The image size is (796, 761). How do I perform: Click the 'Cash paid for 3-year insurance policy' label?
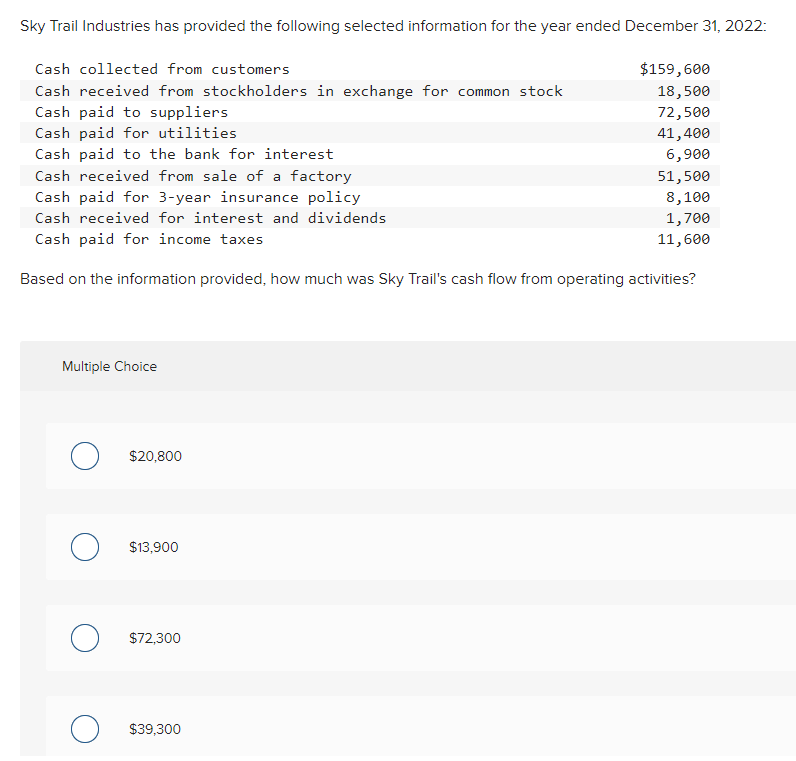197,197
